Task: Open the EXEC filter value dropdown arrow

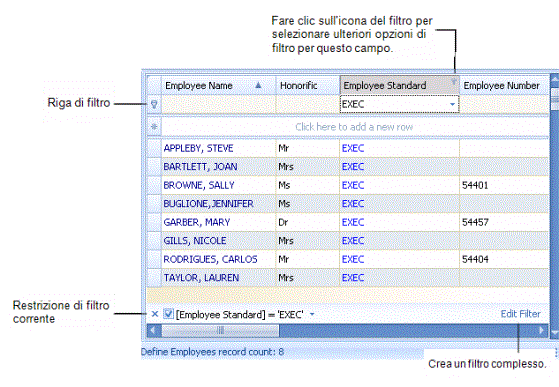Action: click(x=452, y=104)
